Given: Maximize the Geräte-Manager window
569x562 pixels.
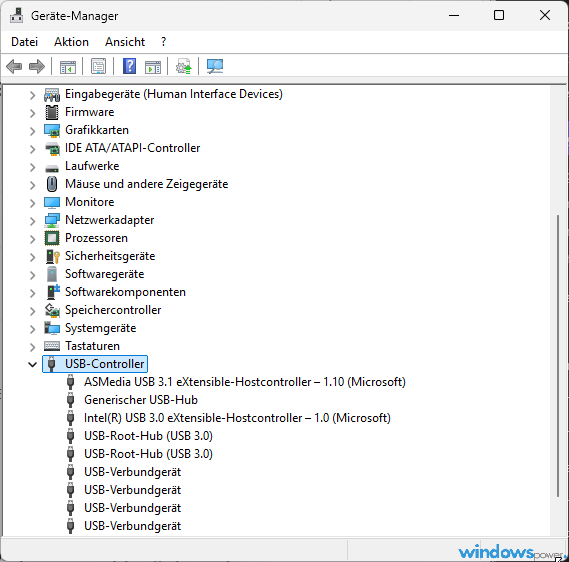Looking at the screenshot, I should pyautogui.click(x=499, y=15).
